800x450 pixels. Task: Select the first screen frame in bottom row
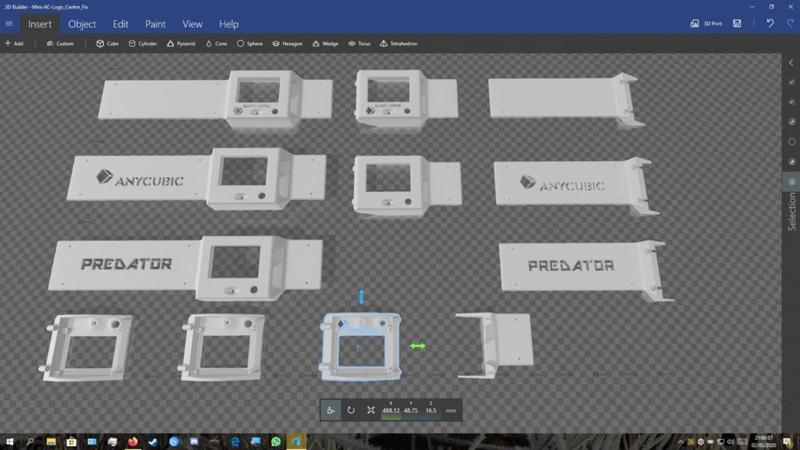(x=86, y=347)
